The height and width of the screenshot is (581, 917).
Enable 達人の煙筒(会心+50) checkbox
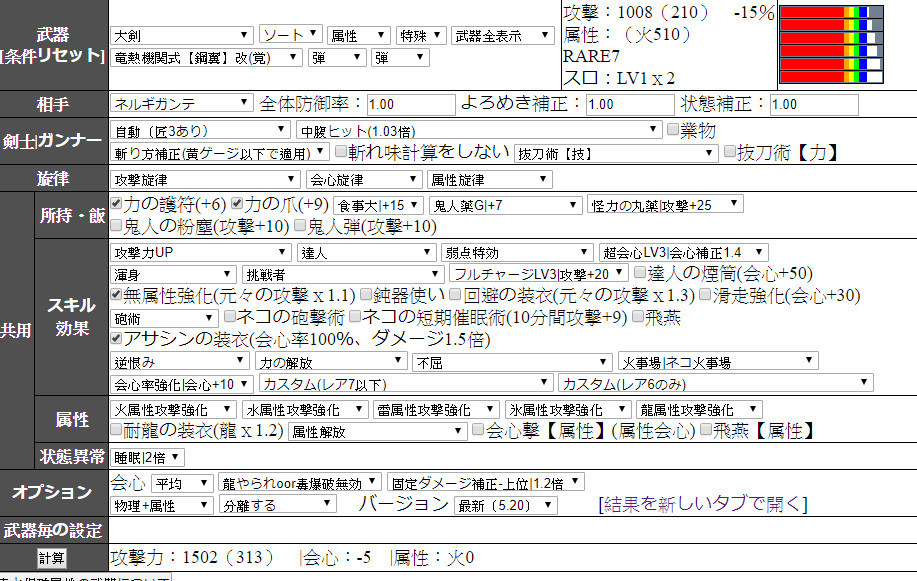pos(640,273)
